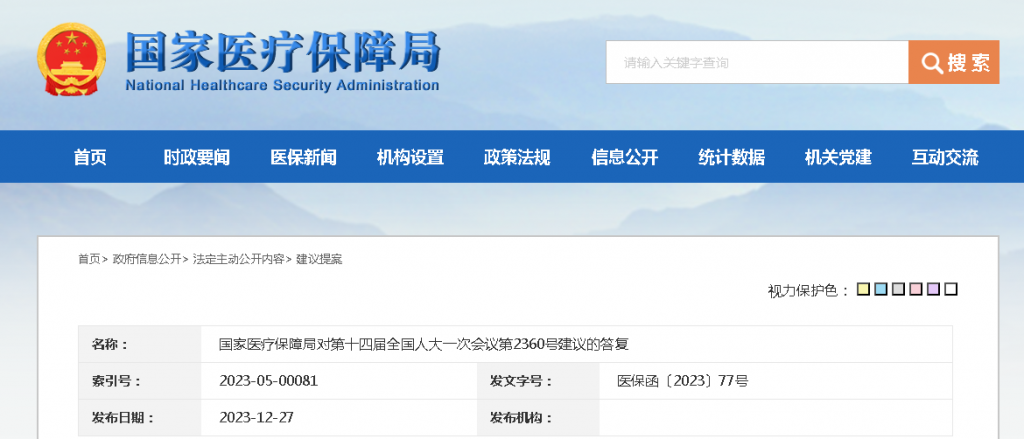The height and width of the screenshot is (439, 1024).
Task: Select the gray eye-protection color swatch
Action: (899, 289)
